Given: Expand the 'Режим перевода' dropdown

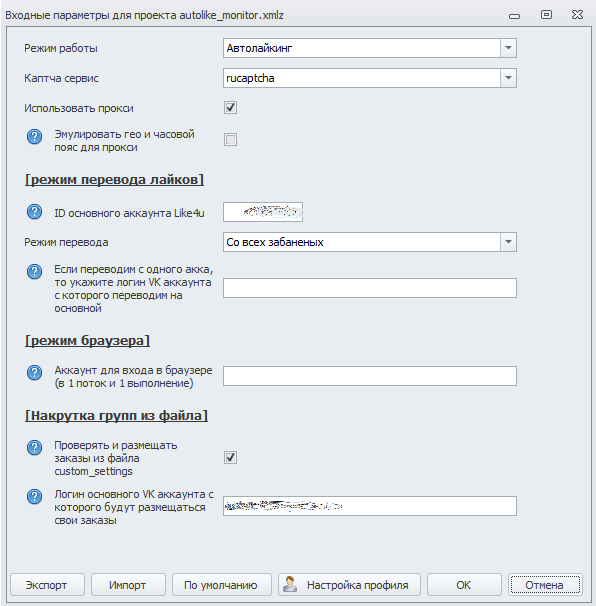Looking at the screenshot, I should [508, 242].
